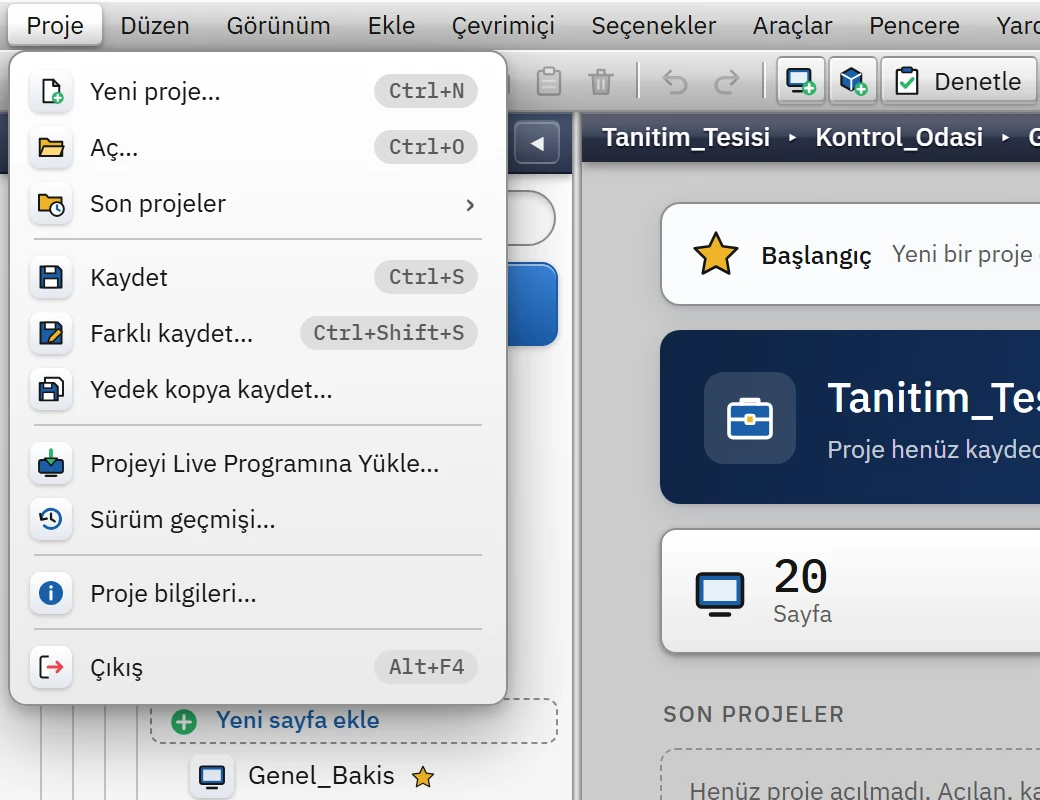Click Yeni sayfa ekle button
The width and height of the screenshot is (1040, 800).
tap(354, 720)
